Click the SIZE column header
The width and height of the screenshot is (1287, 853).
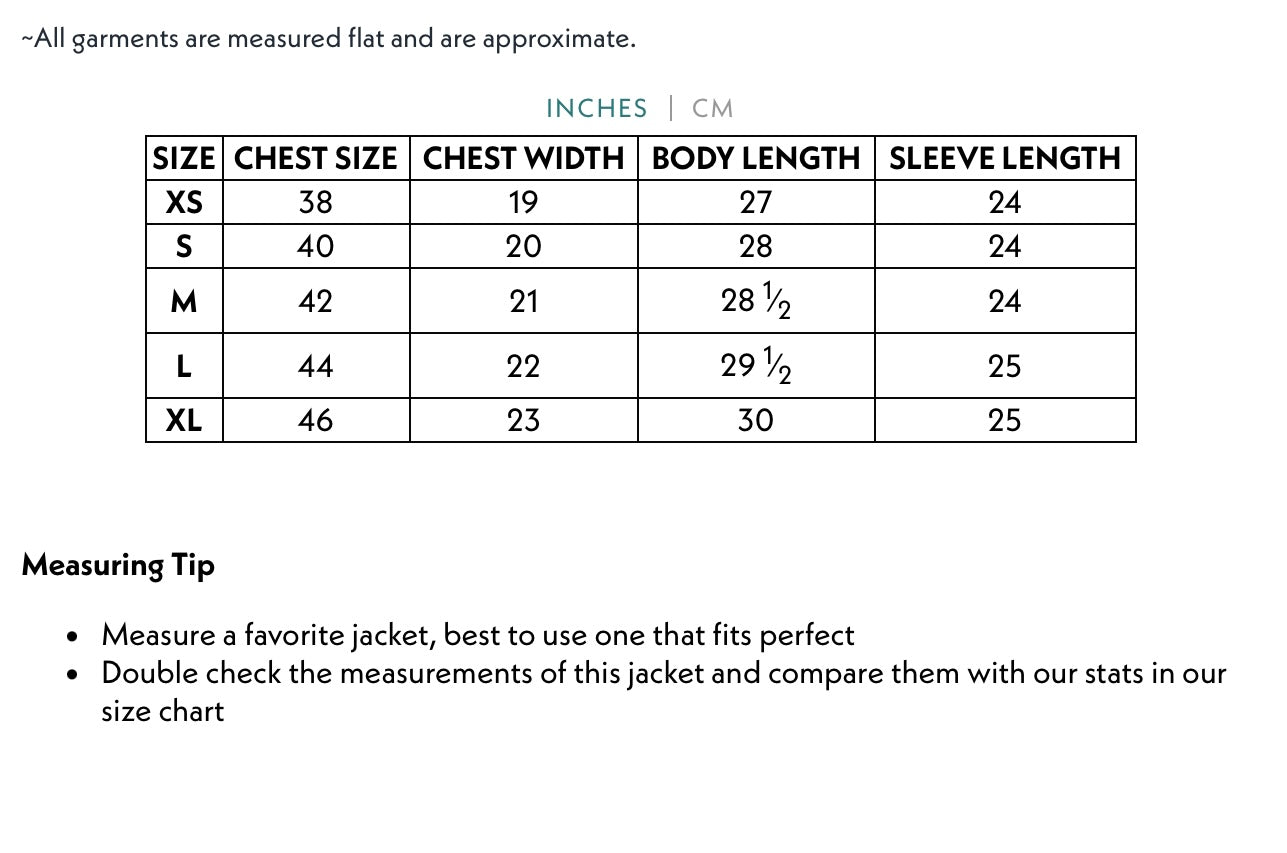pyautogui.click(x=184, y=158)
